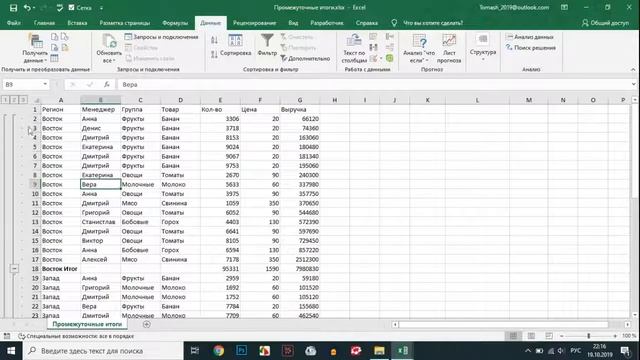This screenshot has width=640, height=360.
Task: Show outline level 1
Action: click(x=5, y=100)
